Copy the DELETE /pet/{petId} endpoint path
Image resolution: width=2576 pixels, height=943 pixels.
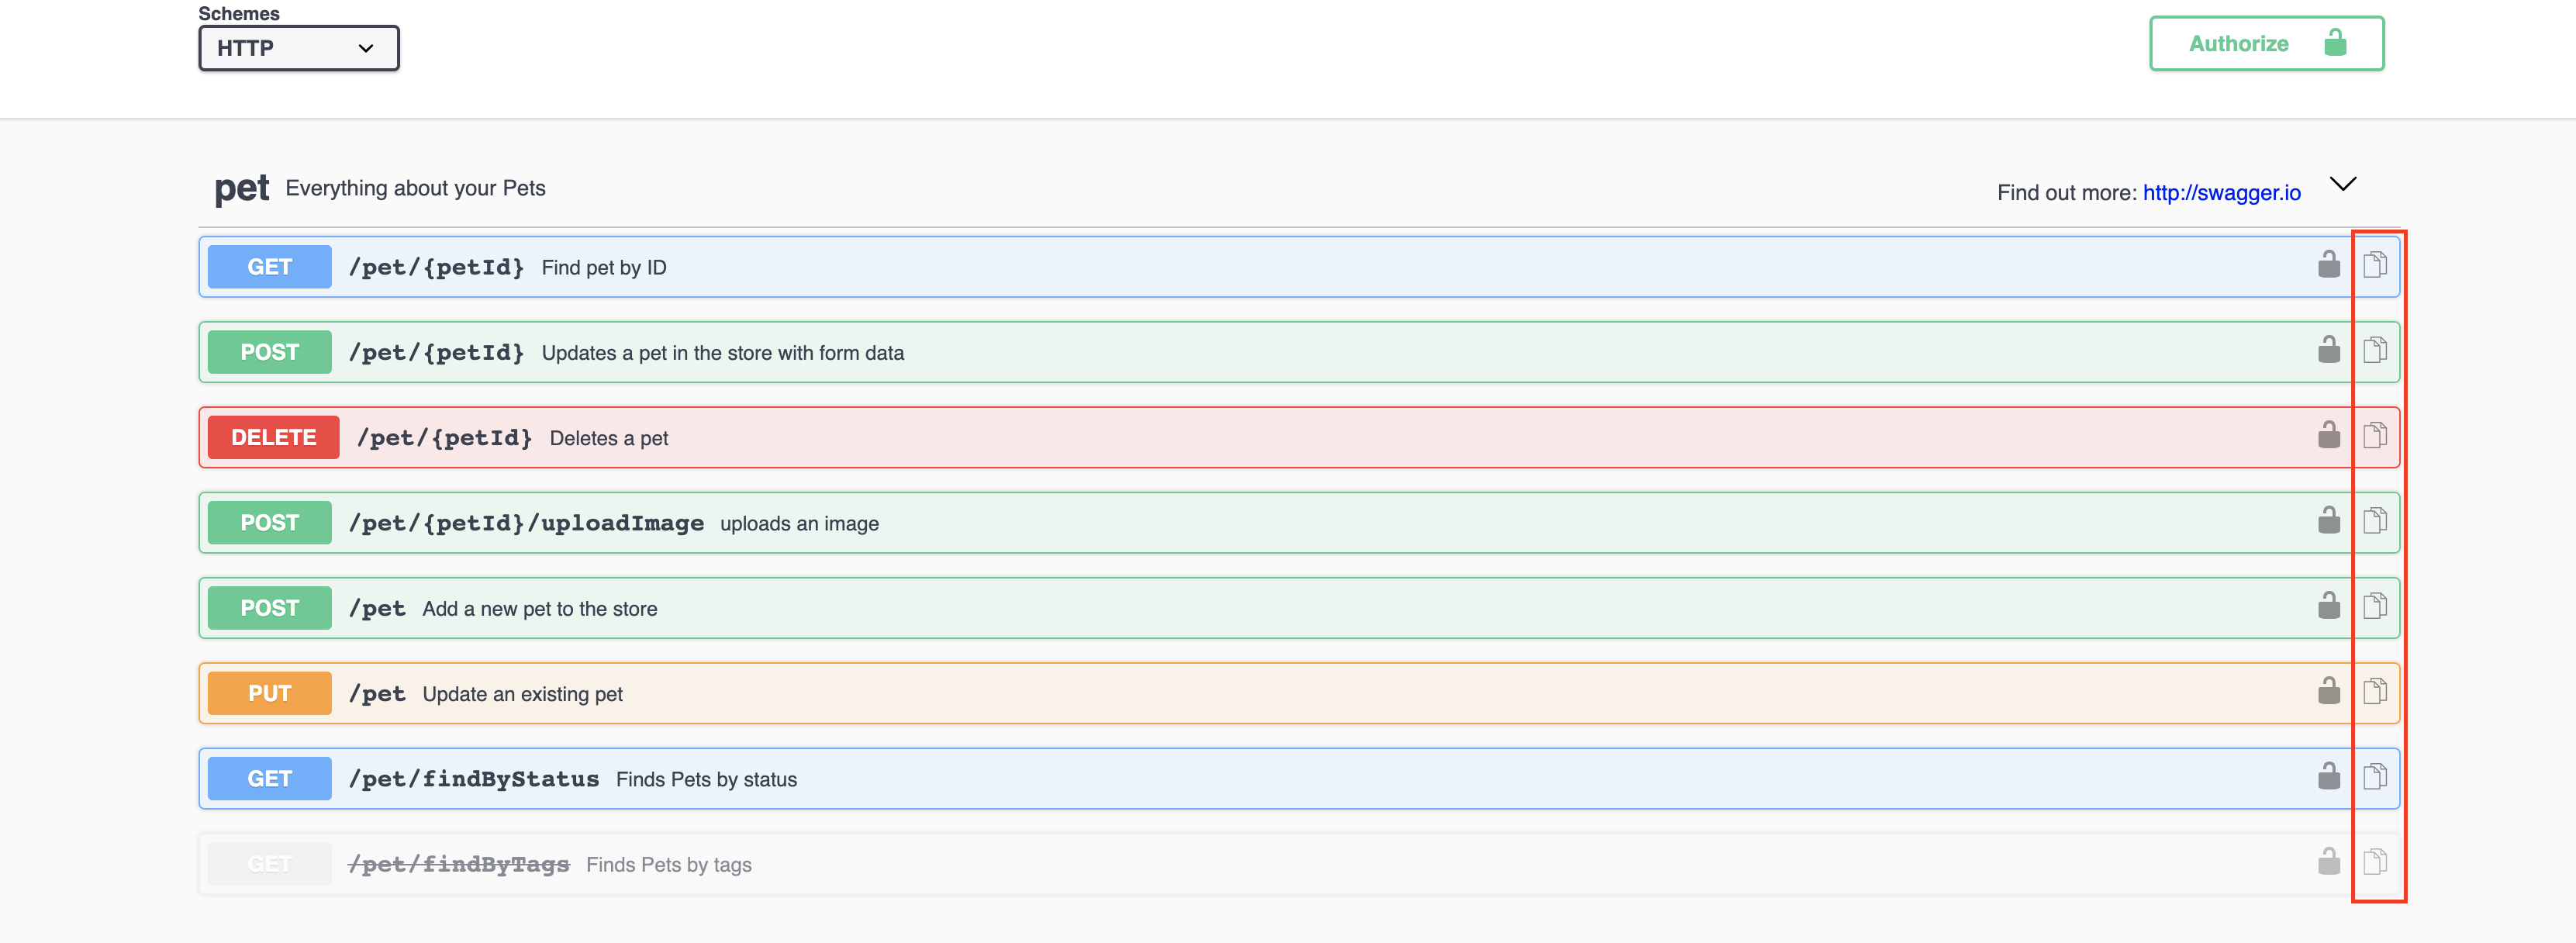pos(2375,435)
